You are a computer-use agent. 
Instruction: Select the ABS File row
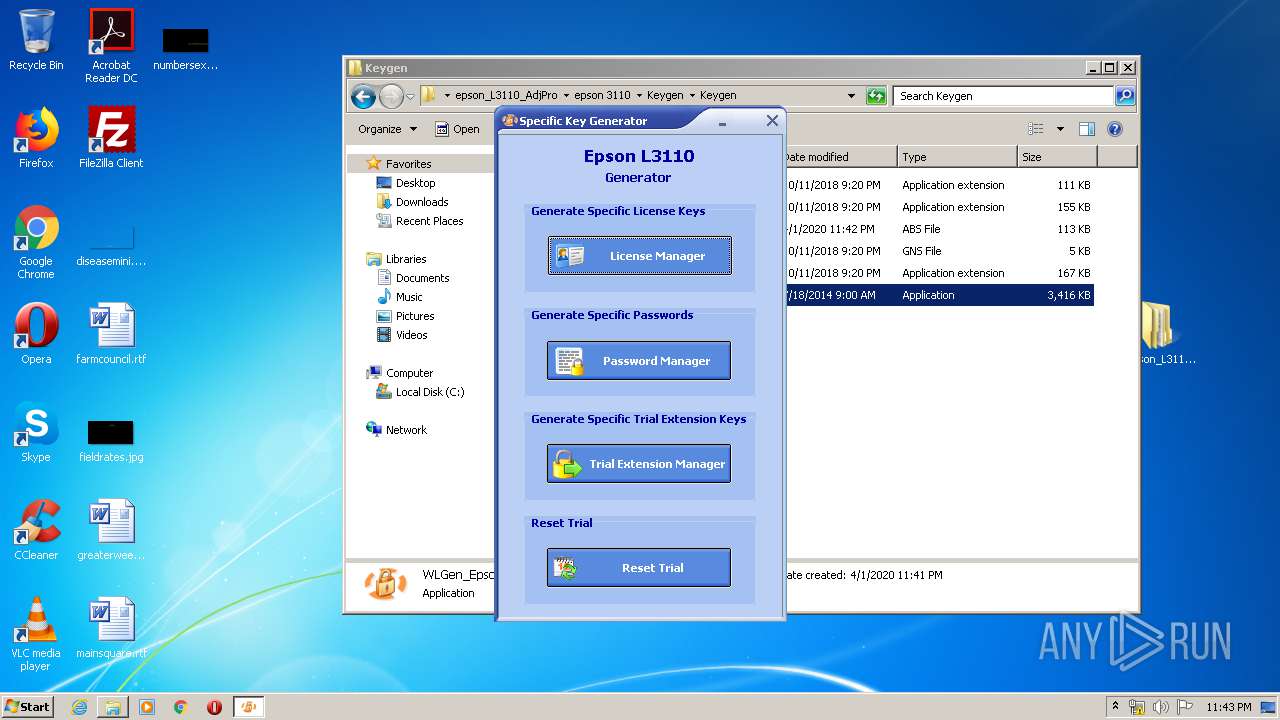click(x=938, y=229)
